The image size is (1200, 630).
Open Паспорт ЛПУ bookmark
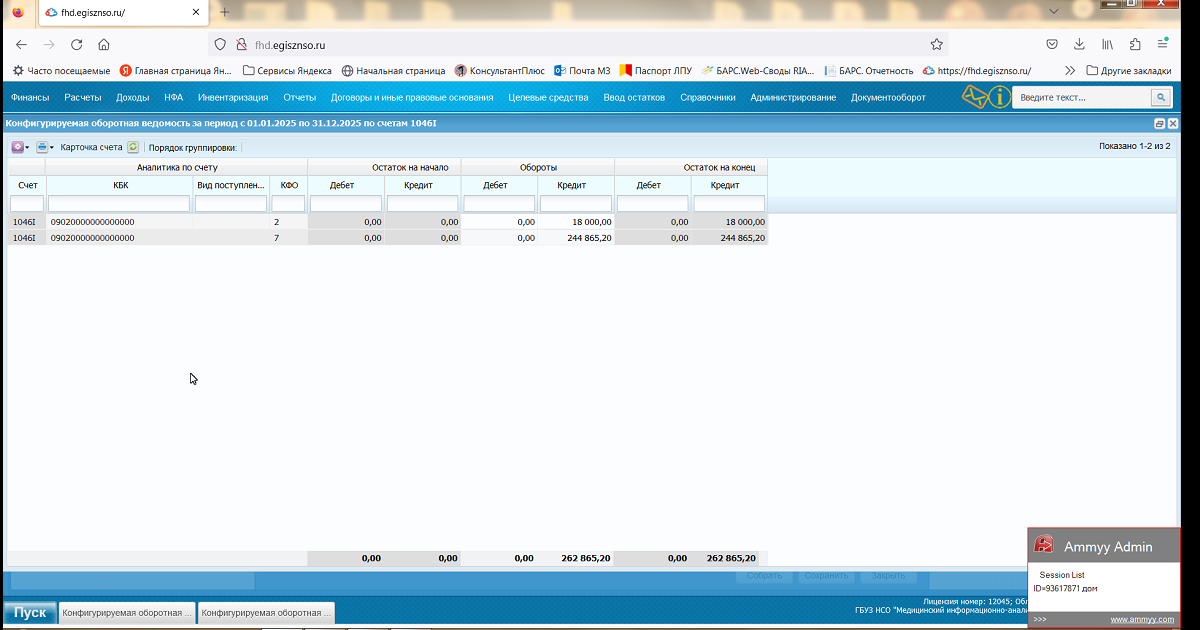tap(656, 71)
